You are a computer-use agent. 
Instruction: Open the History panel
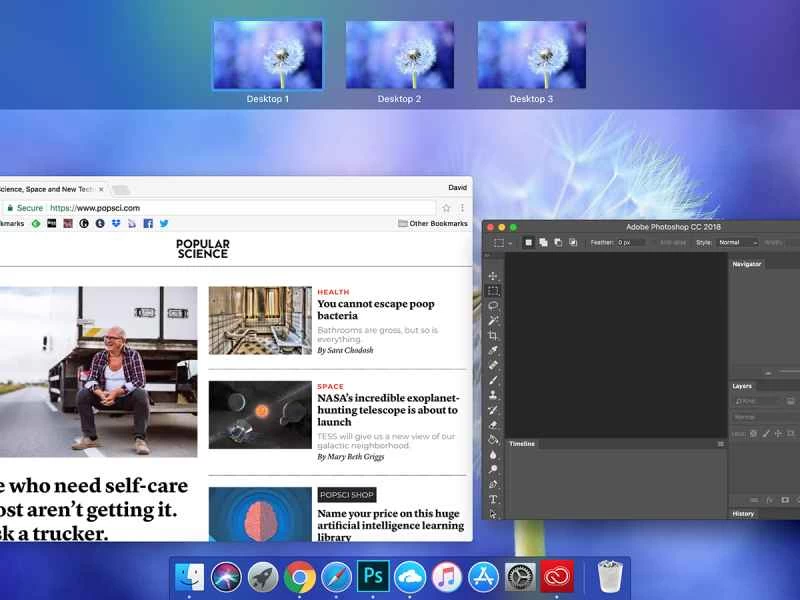pos(741,513)
